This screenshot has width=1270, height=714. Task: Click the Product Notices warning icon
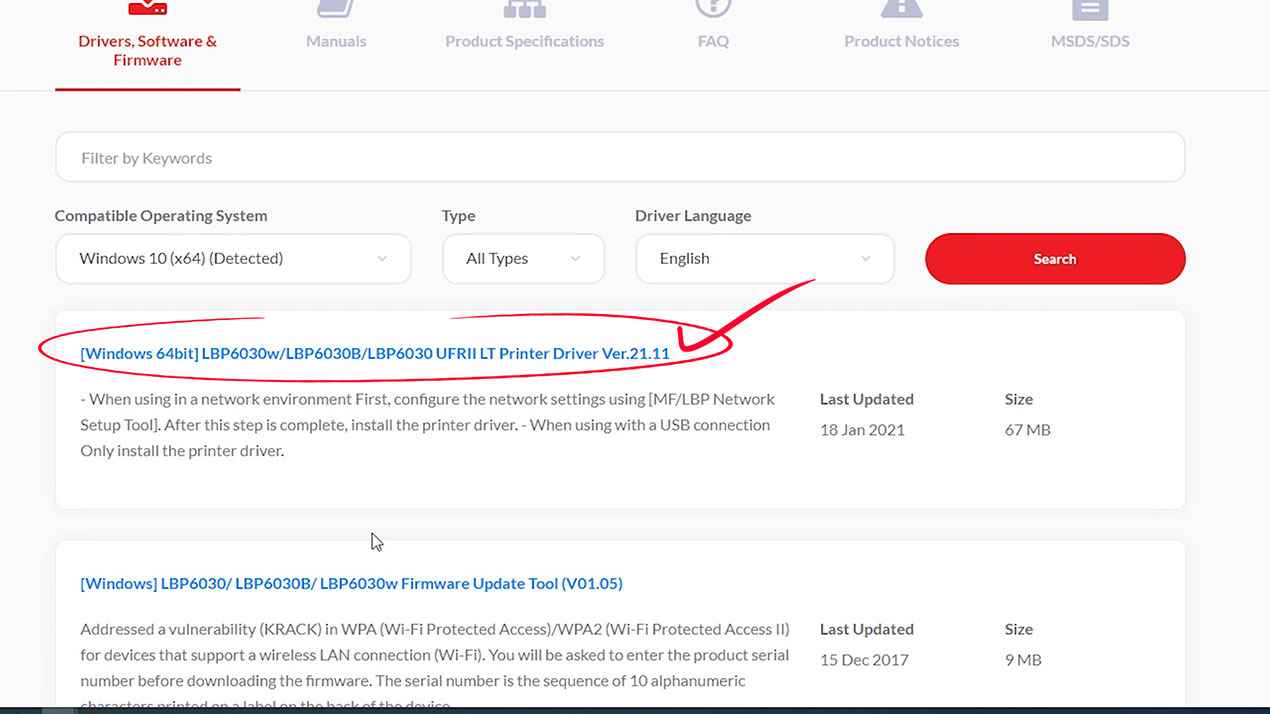point(901,8)
